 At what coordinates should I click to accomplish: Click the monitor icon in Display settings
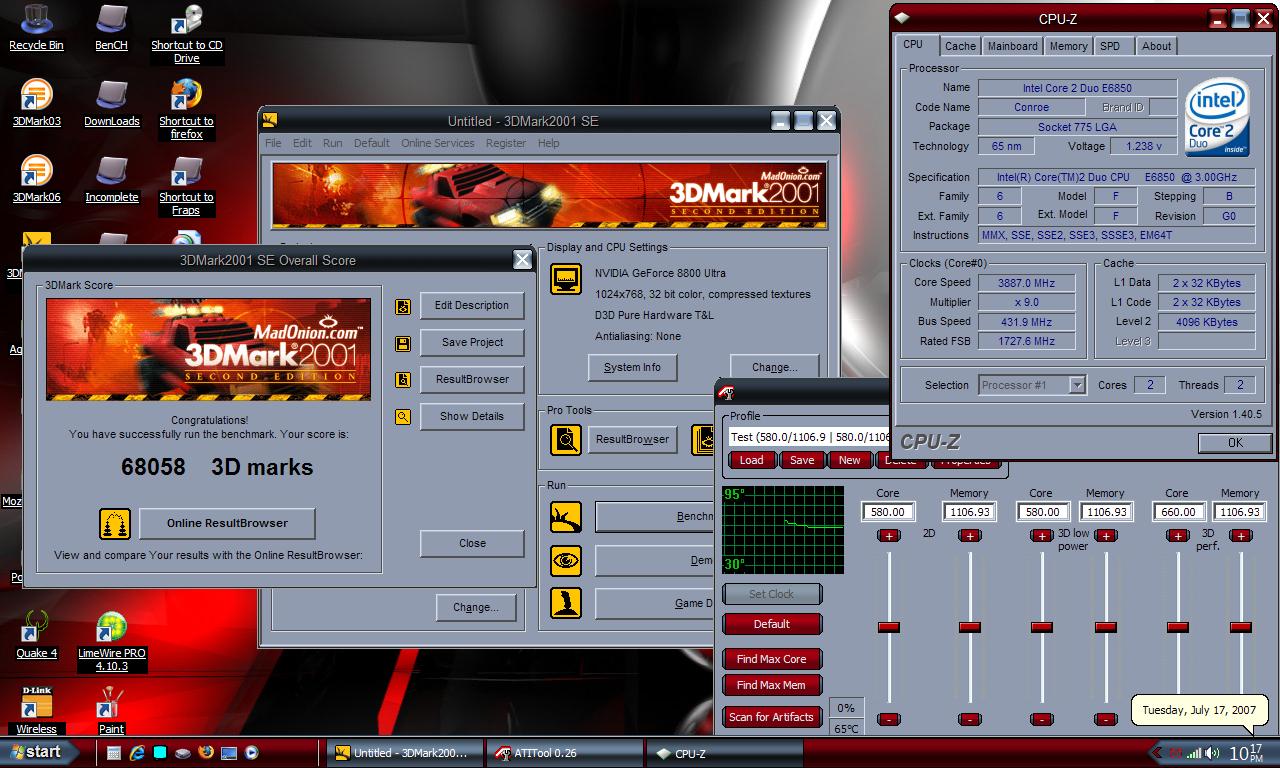566,279
